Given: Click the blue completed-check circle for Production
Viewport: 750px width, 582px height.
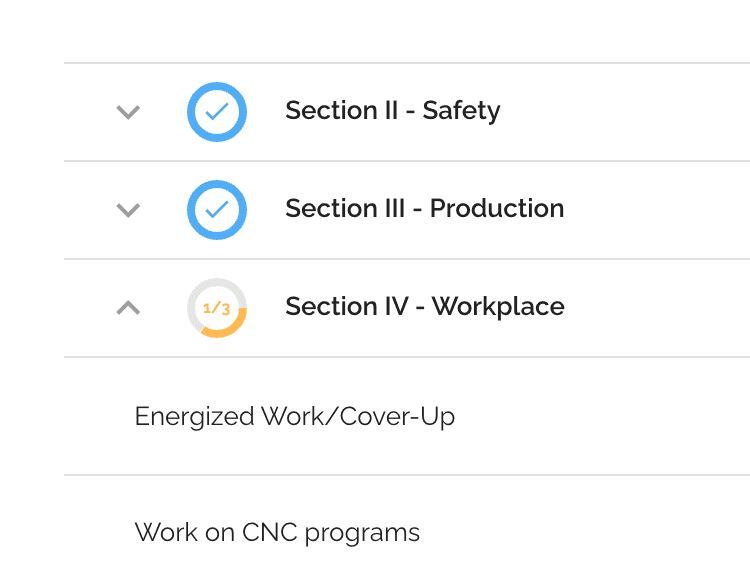Looking at the screenshot, I should (217, 210).
